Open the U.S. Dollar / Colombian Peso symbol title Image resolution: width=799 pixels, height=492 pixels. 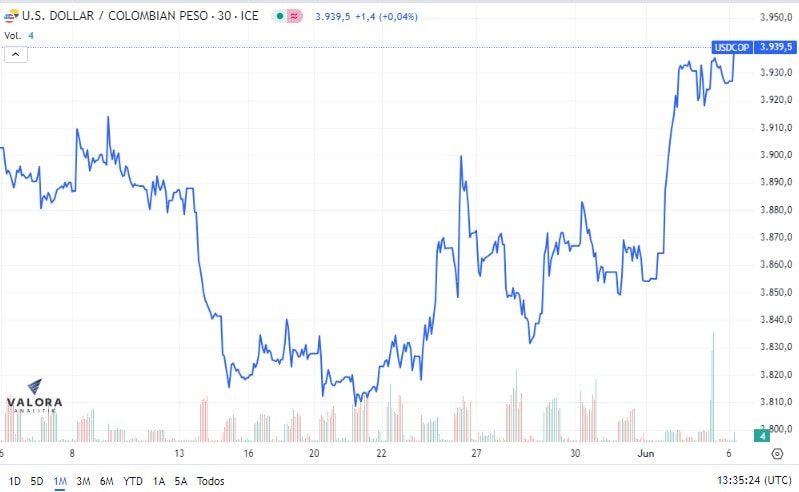(140, 16)
